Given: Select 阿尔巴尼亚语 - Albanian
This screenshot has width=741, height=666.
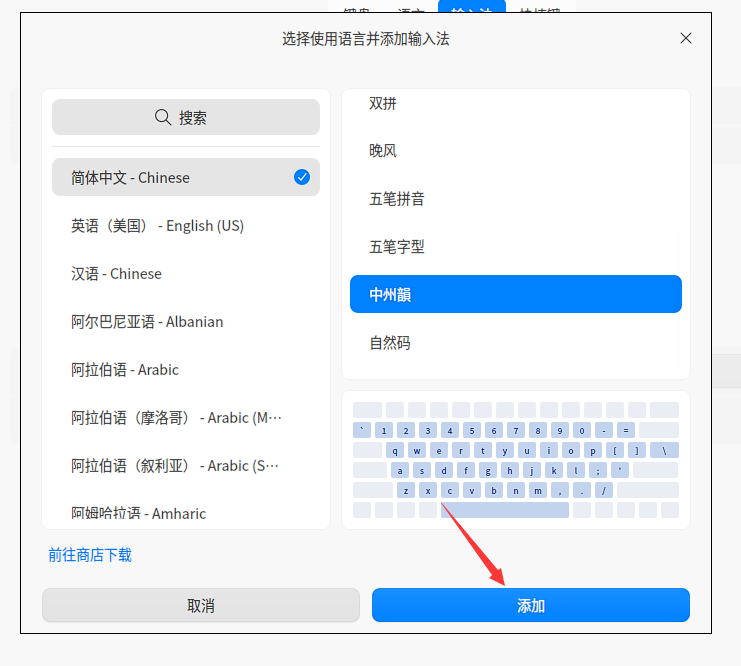Looking at the screenshot, I should pos(186,321).
